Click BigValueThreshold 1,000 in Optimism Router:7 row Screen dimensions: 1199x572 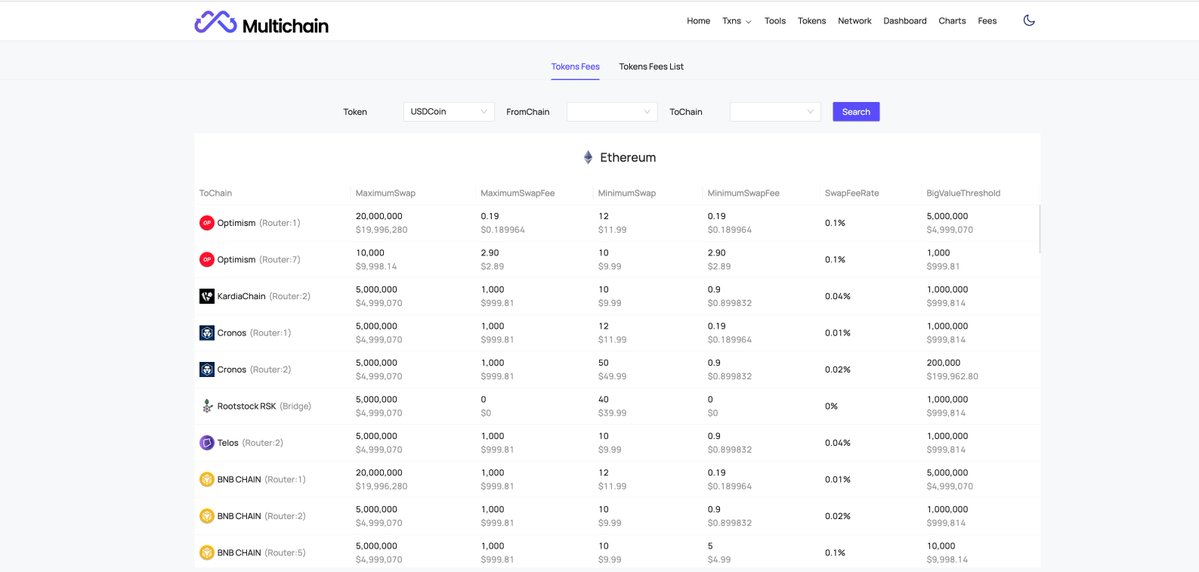[938, 253]
